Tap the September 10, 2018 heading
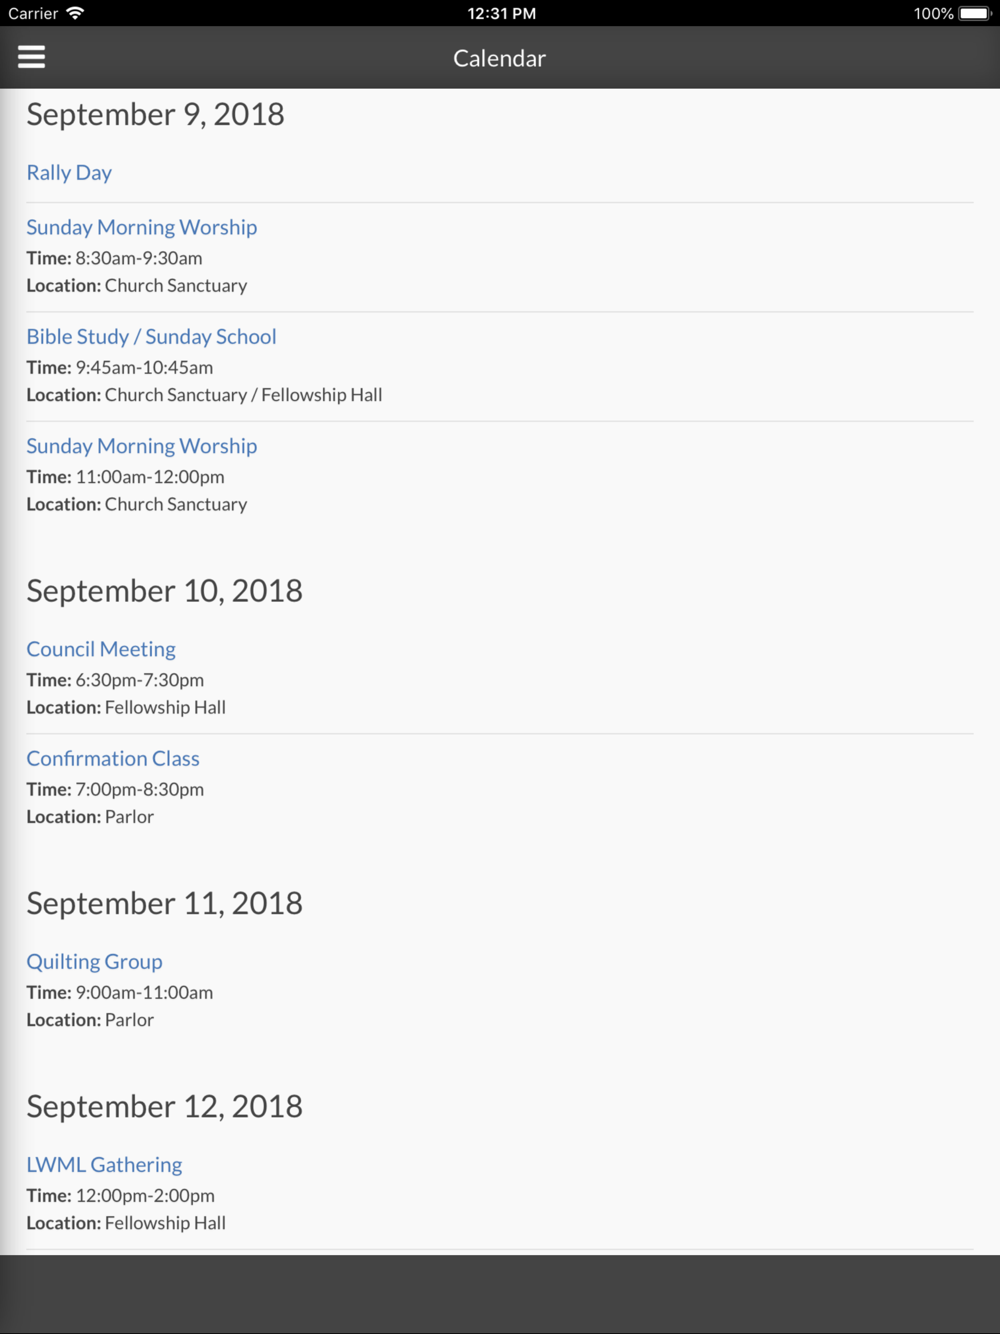The width and height of the screenshot is (1000, 1334). pyautogui.click(x=164, y=590)
